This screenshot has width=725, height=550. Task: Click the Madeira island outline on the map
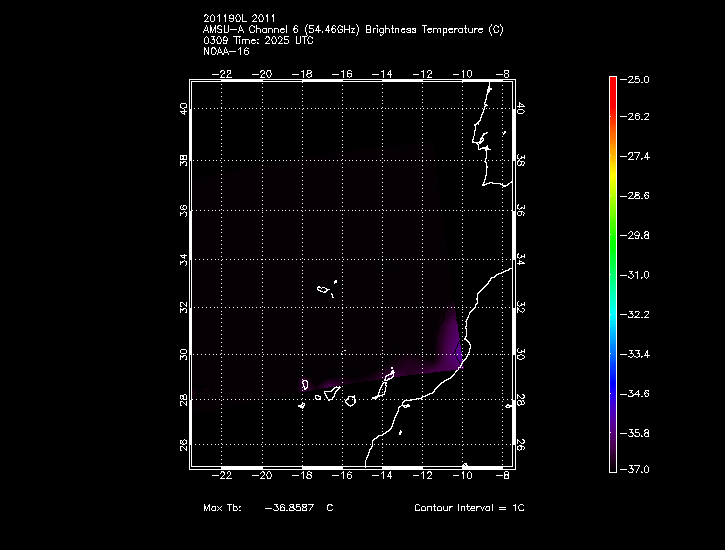[x=324, y=291]
